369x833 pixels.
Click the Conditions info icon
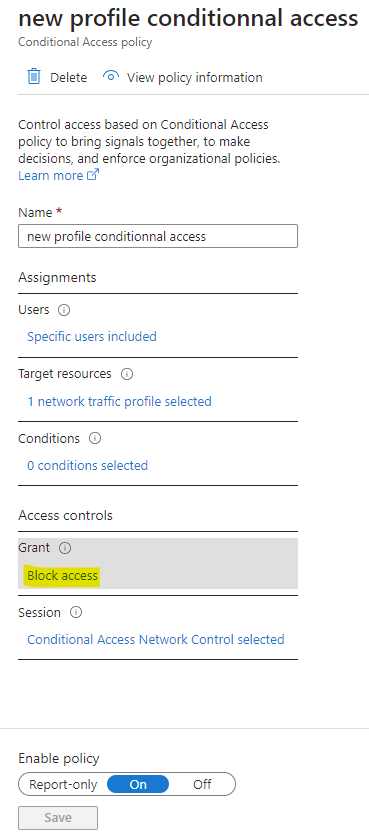[x=95, y=438]
